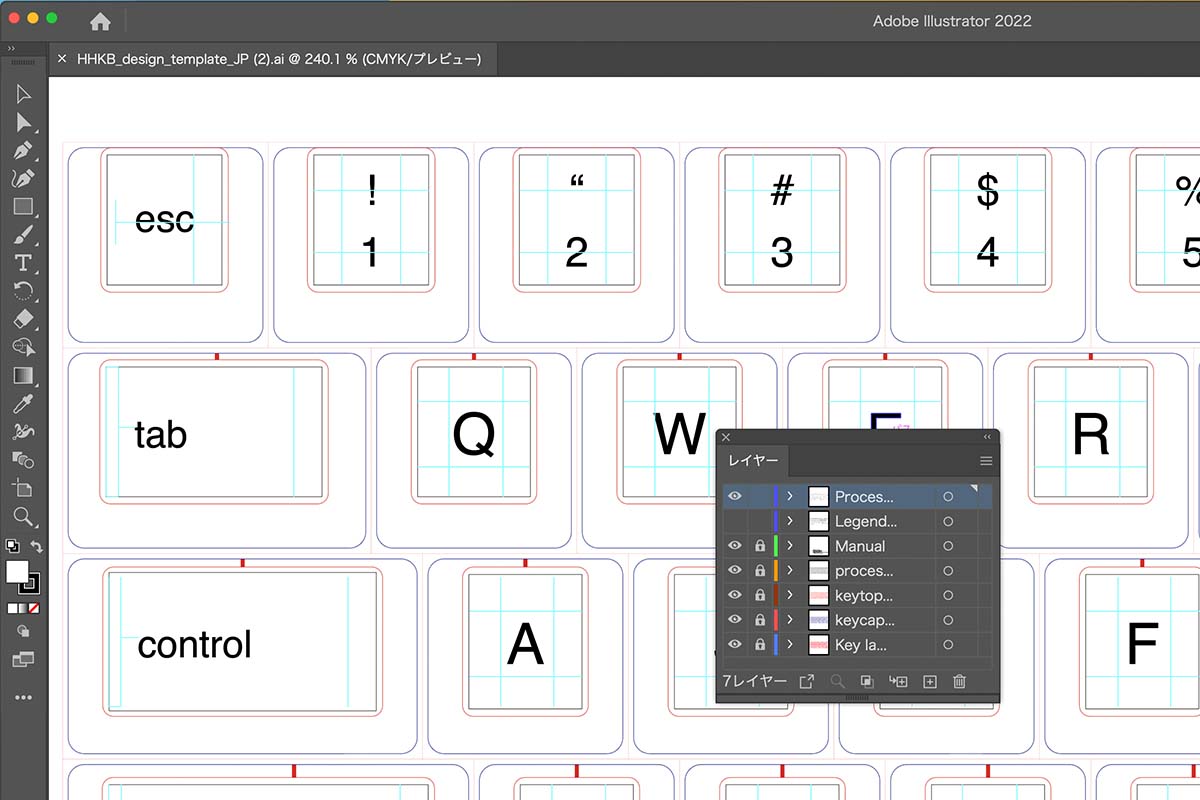Click the レイヤー panel tab

pos(753,461)
